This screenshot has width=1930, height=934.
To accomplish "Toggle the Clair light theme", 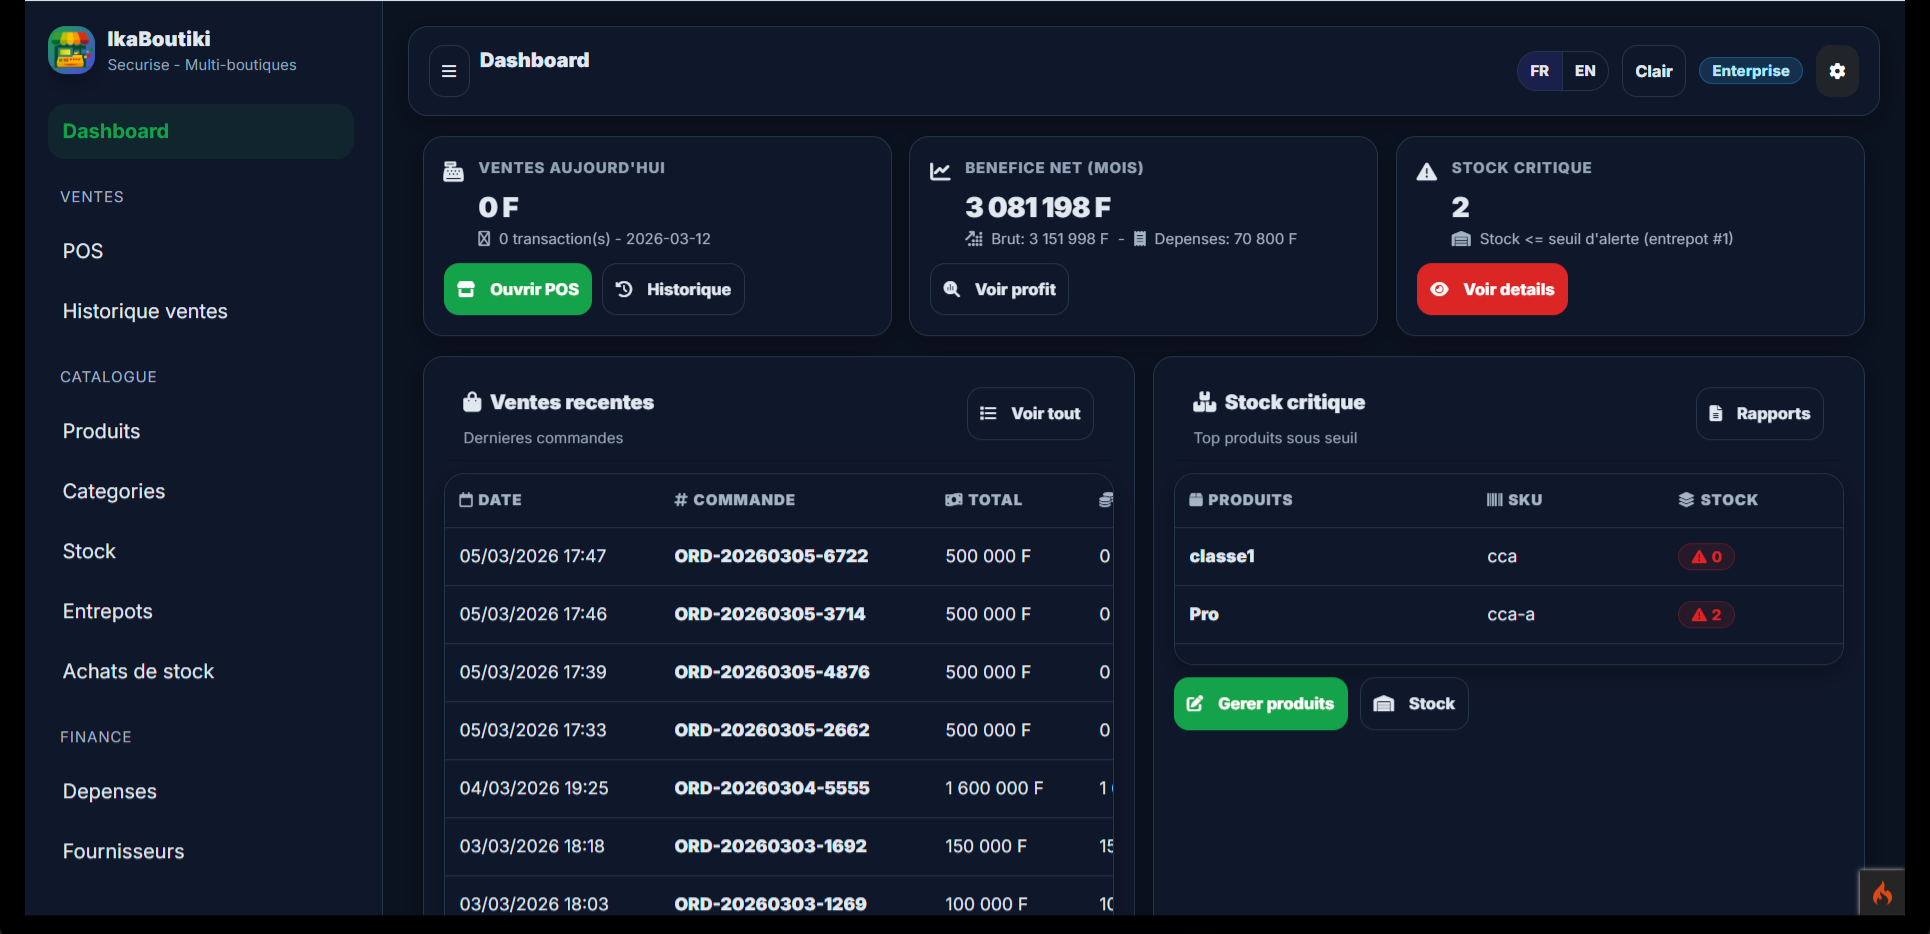I will 1653,71.
